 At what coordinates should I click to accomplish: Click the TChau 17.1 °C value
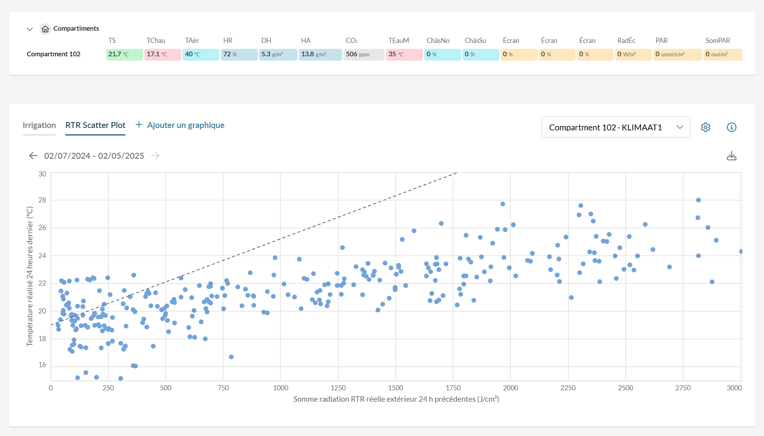pyautogui.click(x=163, y=54)
